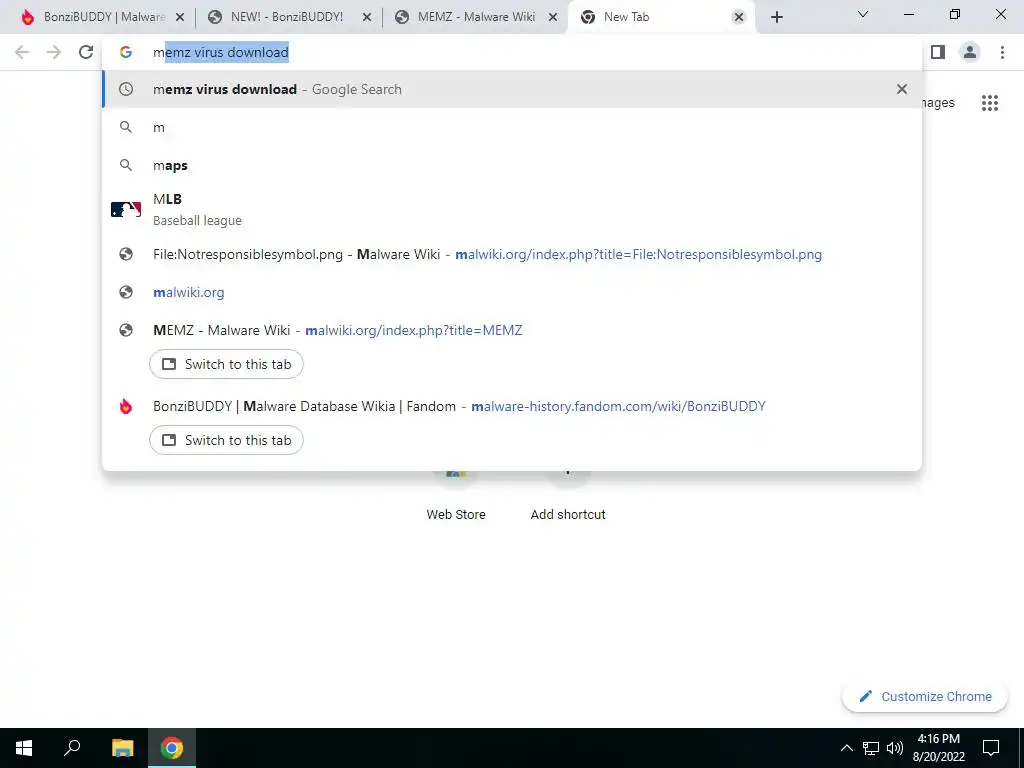Image resolution: width=1024 pixels, height=768 pixels.
Task: Open the malwiki.org suggestion
Action: pos(512,292)
